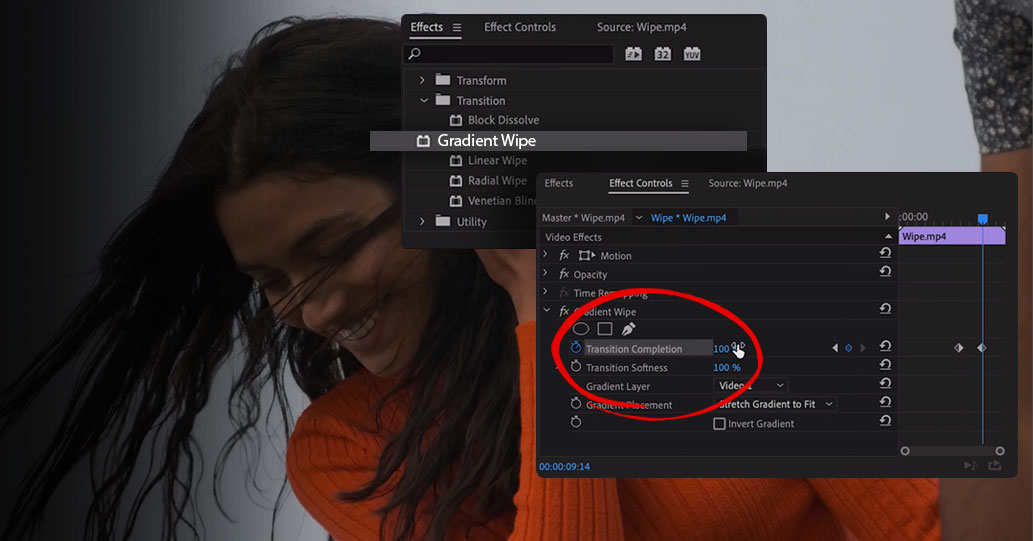Screen dimensions: 1033x541
Task: Toggle Transition Completion stopwatch animation
Action: tap(576, 348)
